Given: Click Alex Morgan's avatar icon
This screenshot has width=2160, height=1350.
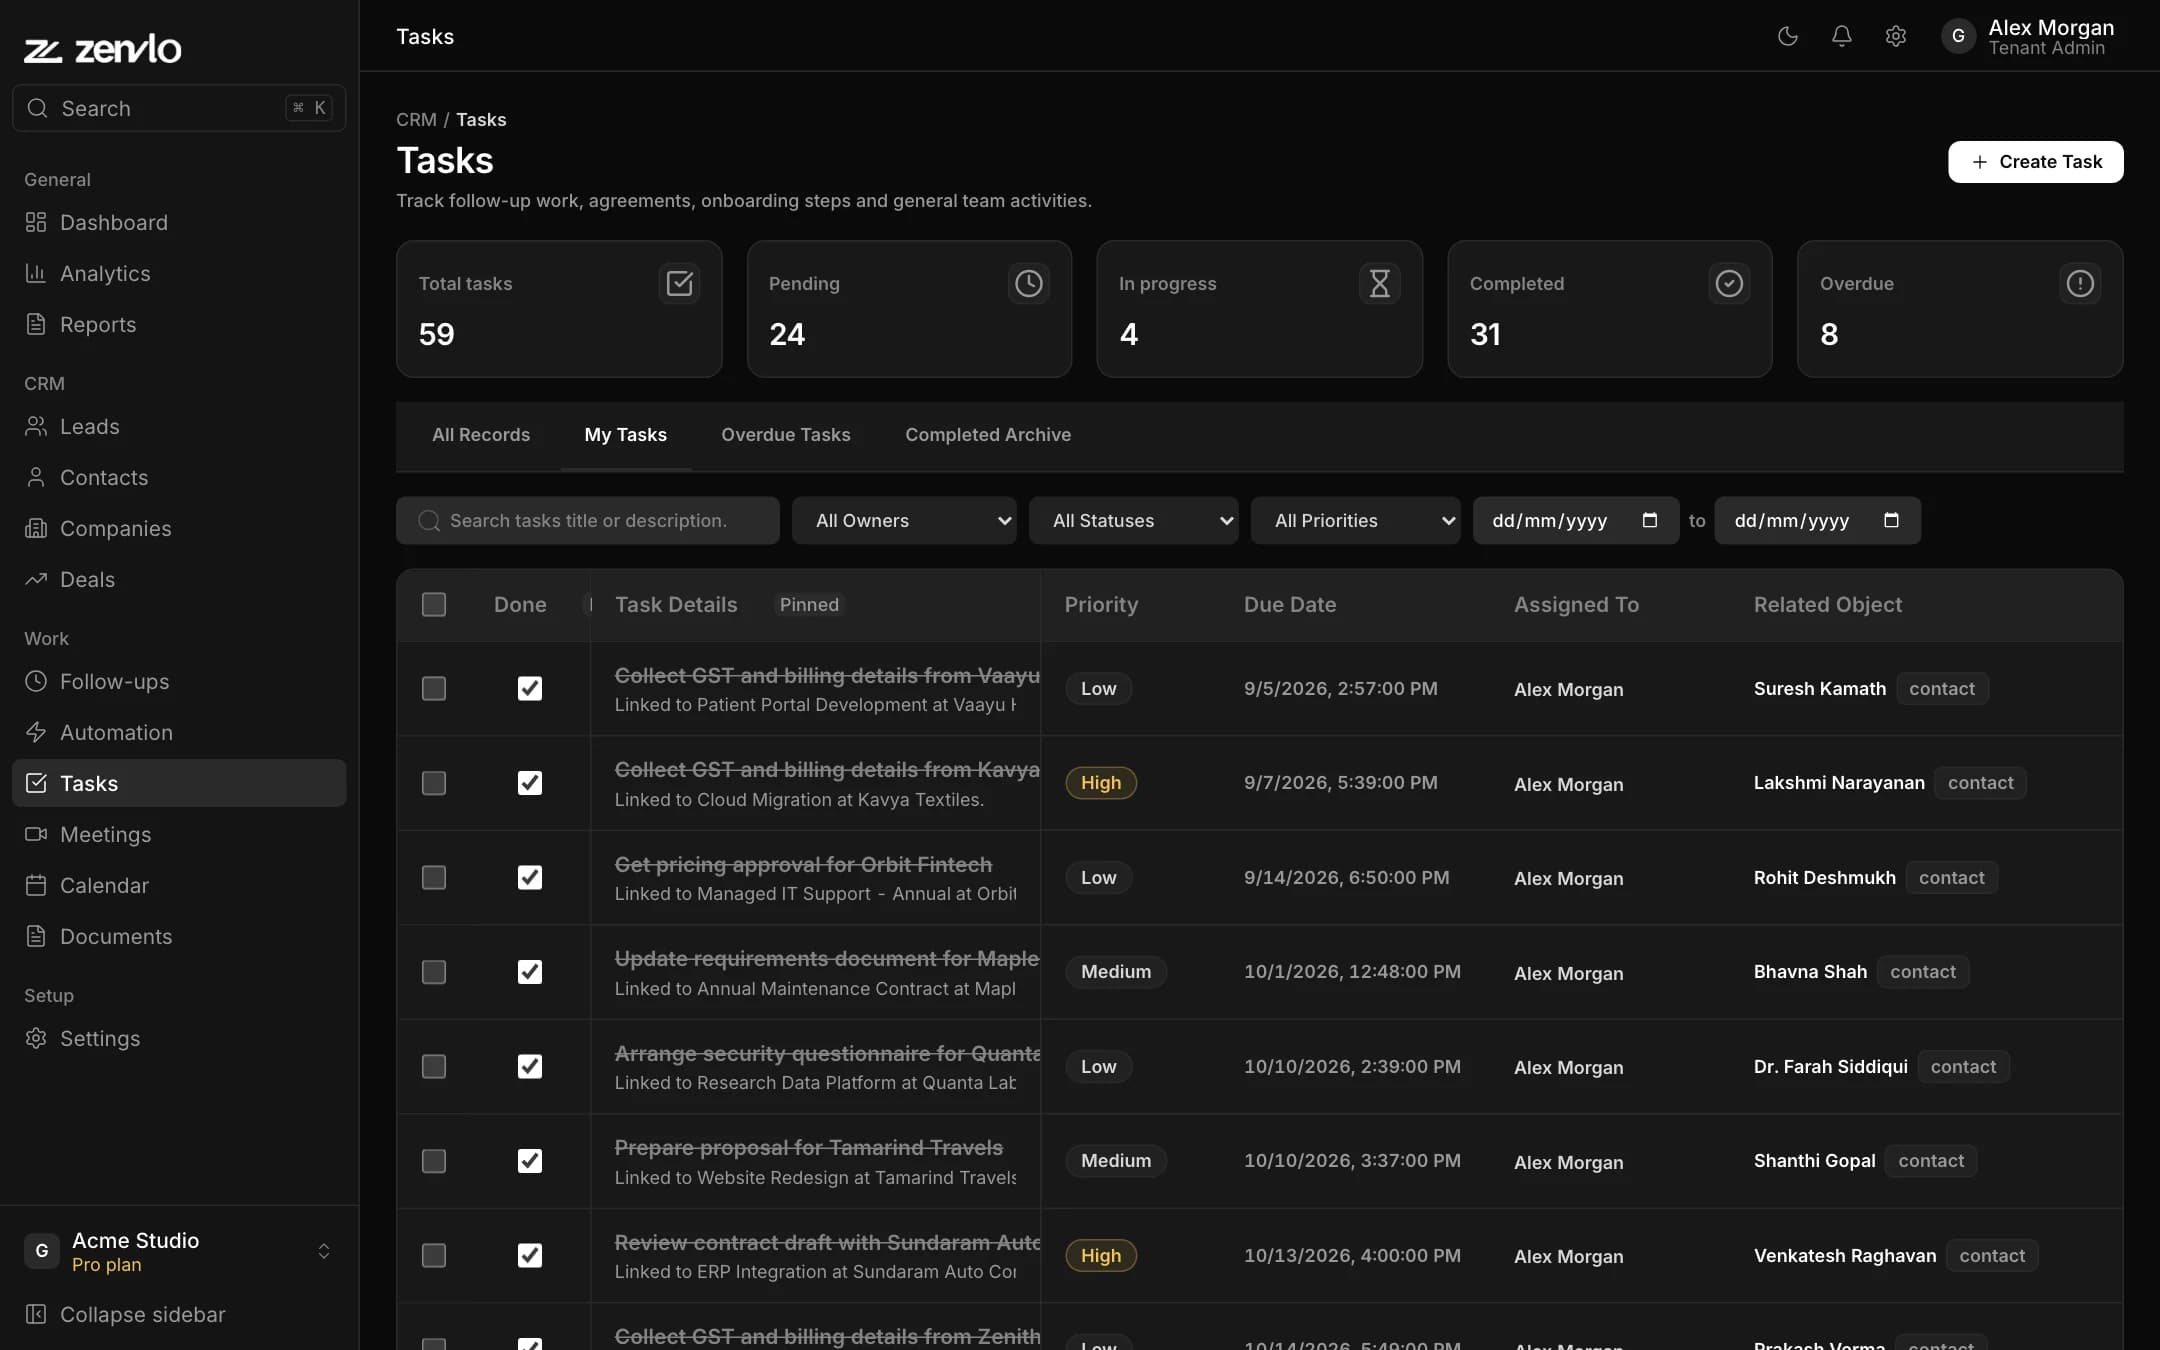Looking at the screenshot, I should pyautogui.click(x=1958, y=36).
